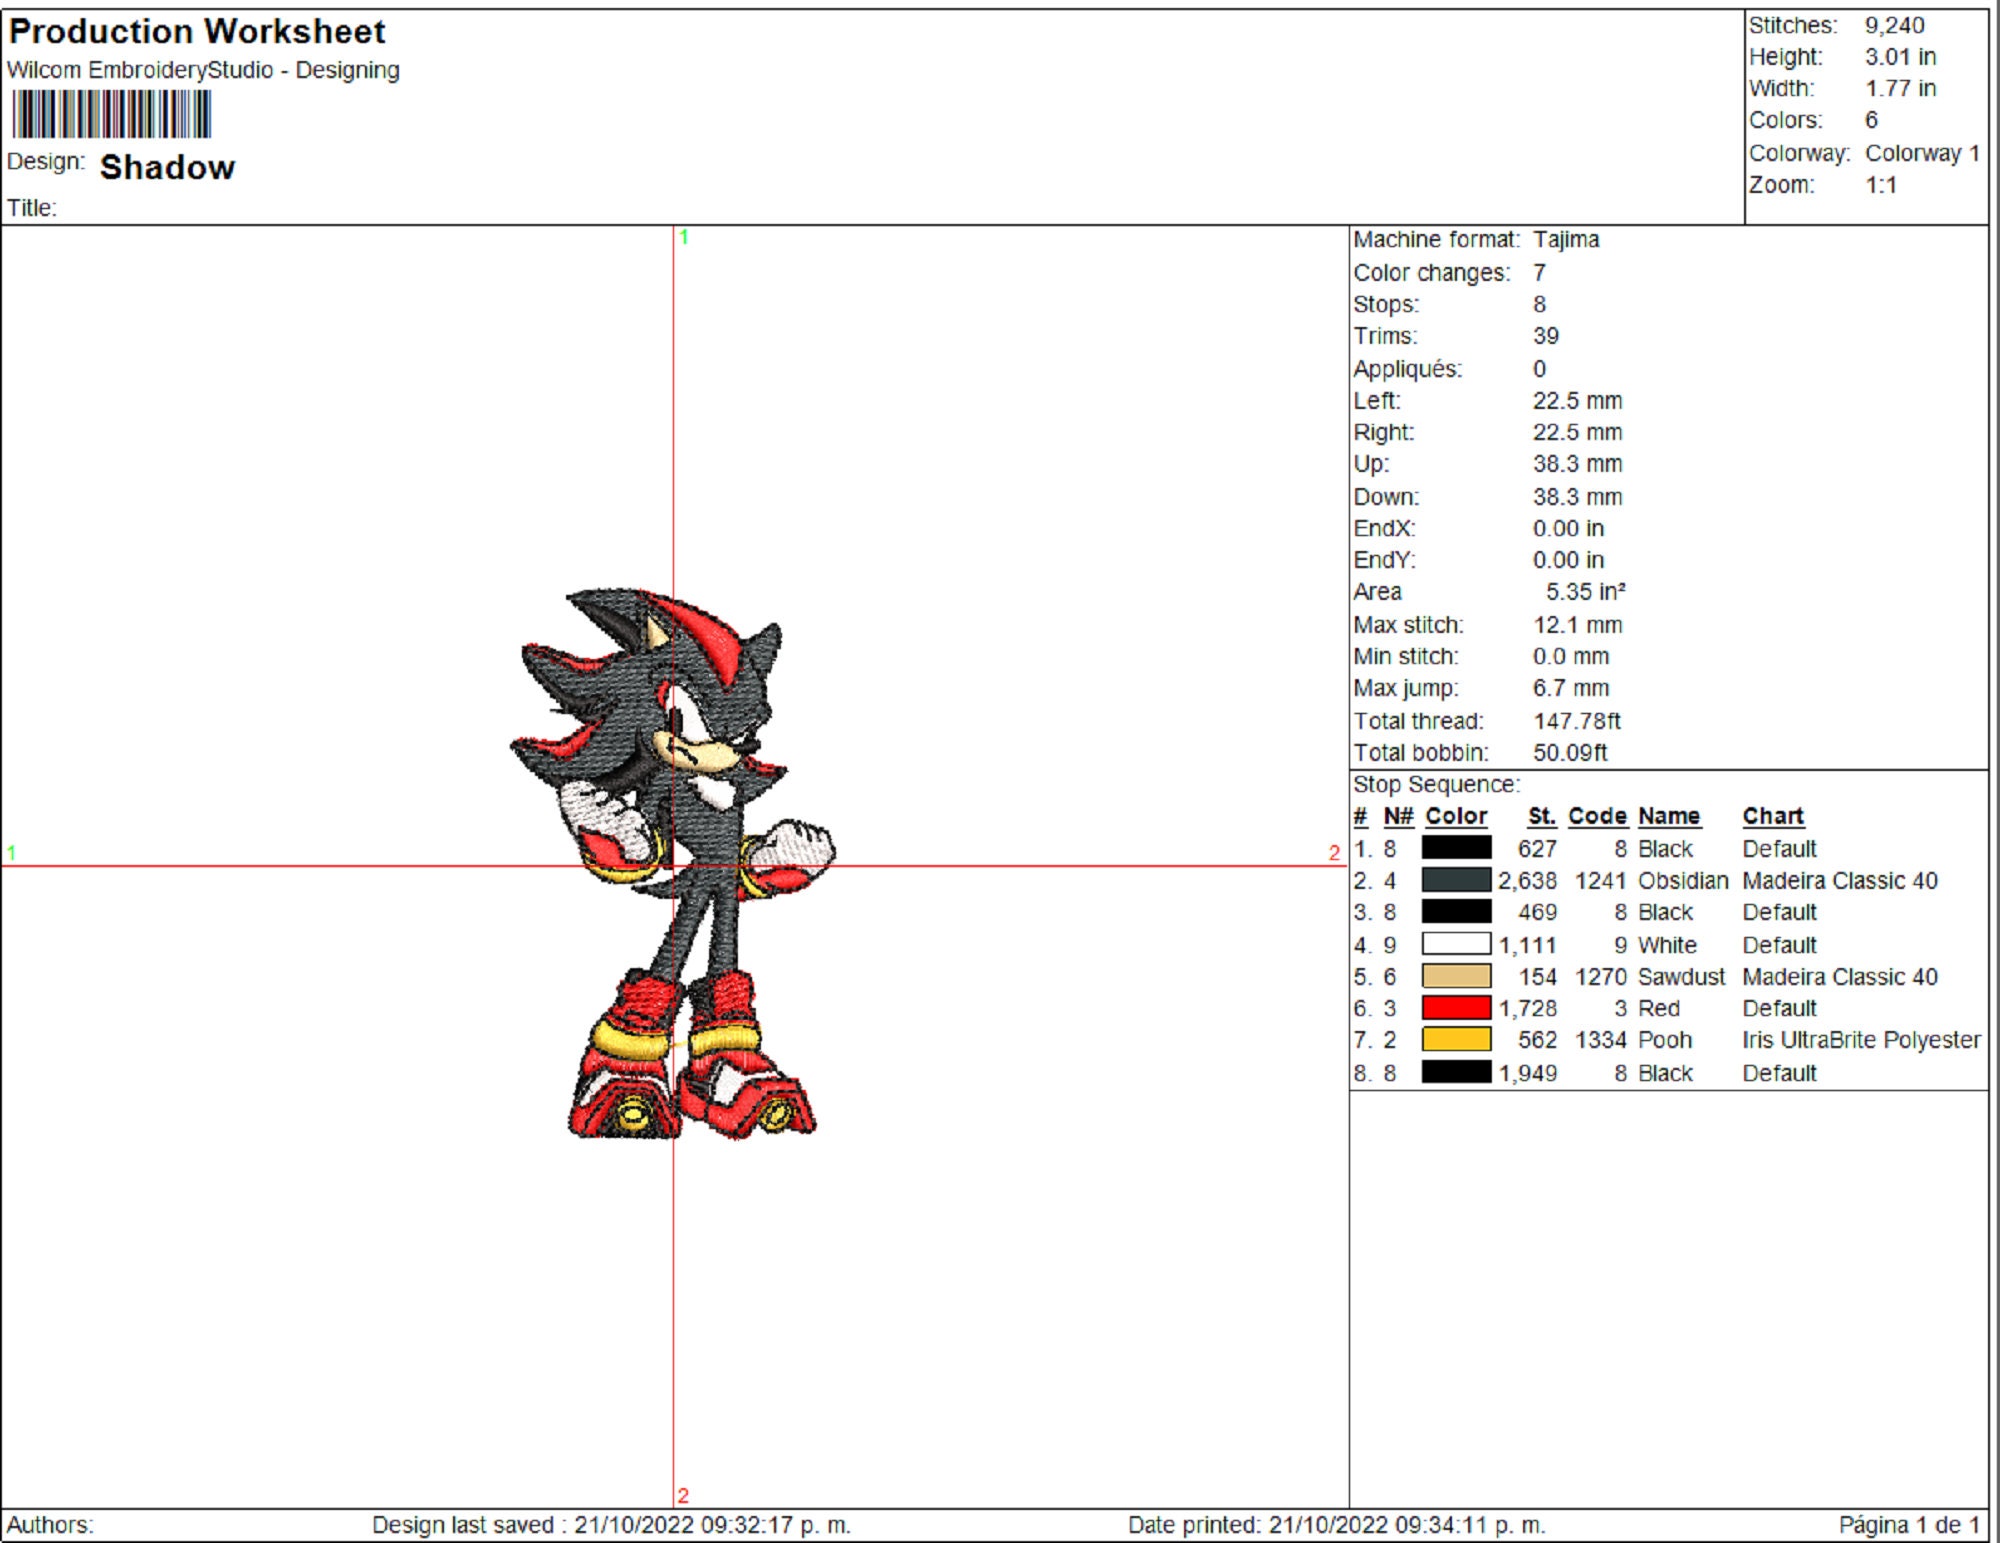Screen dimensions: 2000x1543
Task: Click the St. column header
Action: point(1541,816)
